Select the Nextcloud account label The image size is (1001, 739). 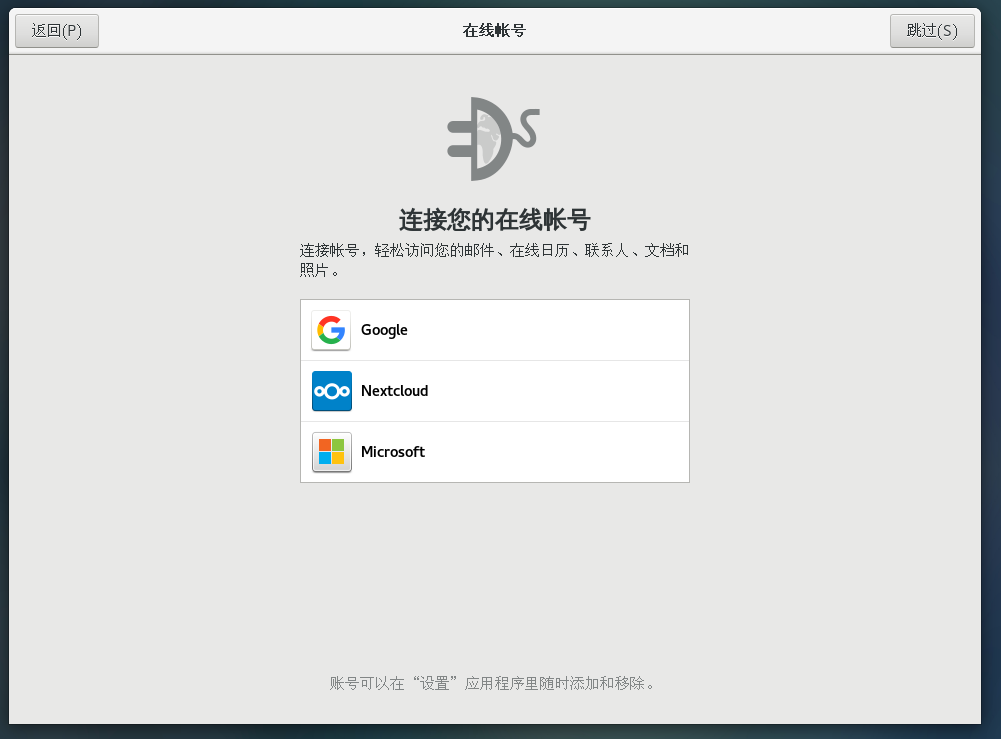click(395, 391)
